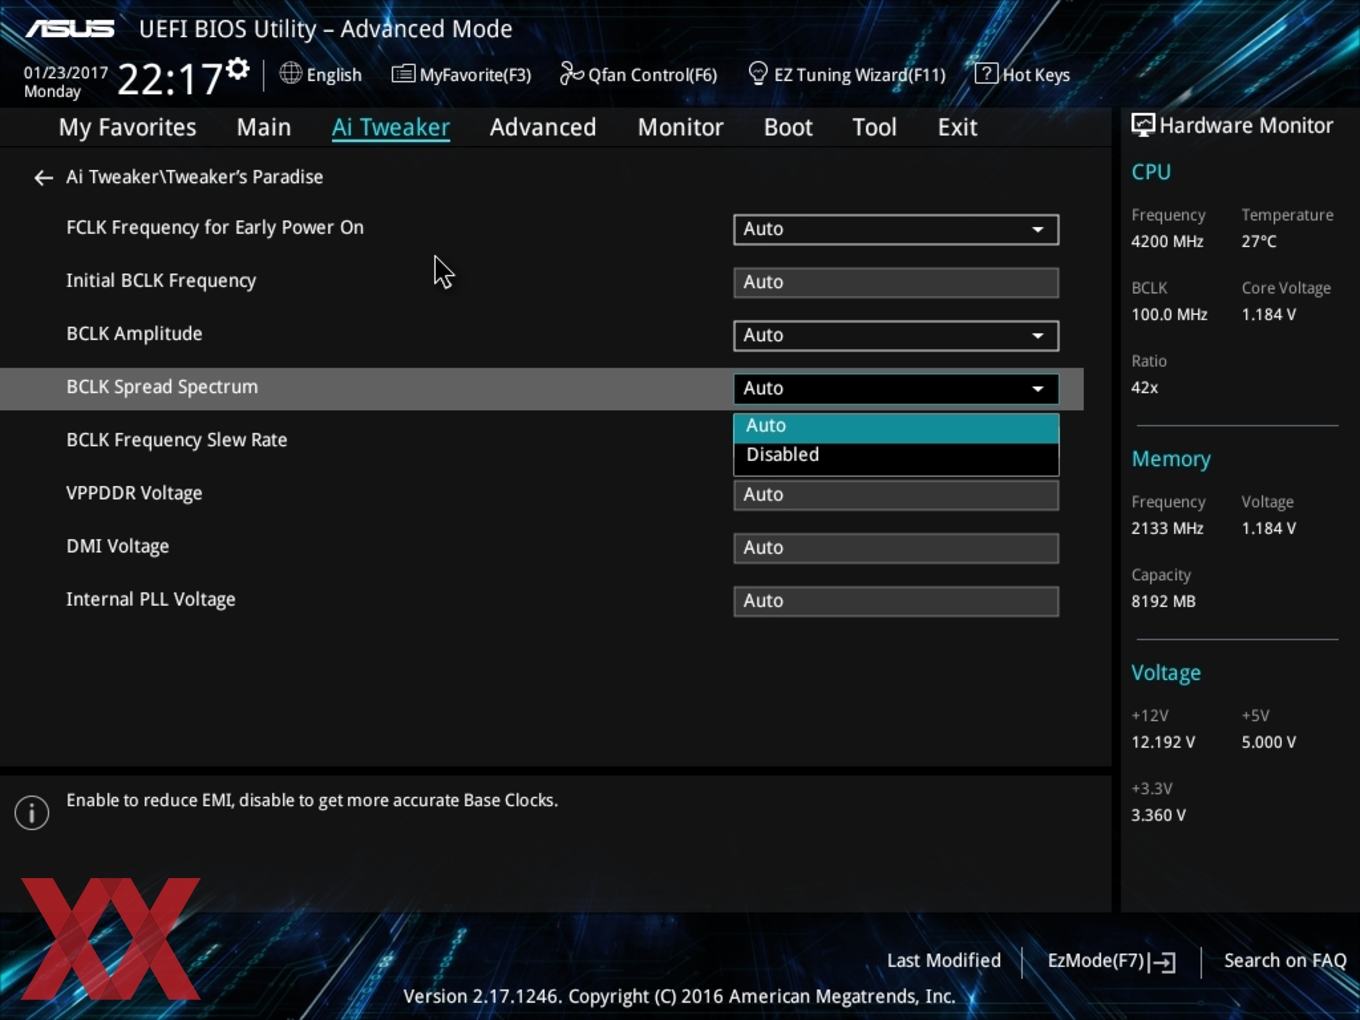Open My Favorites tab
Viewport: 1360px width, 1020px height.
point(127,127)
